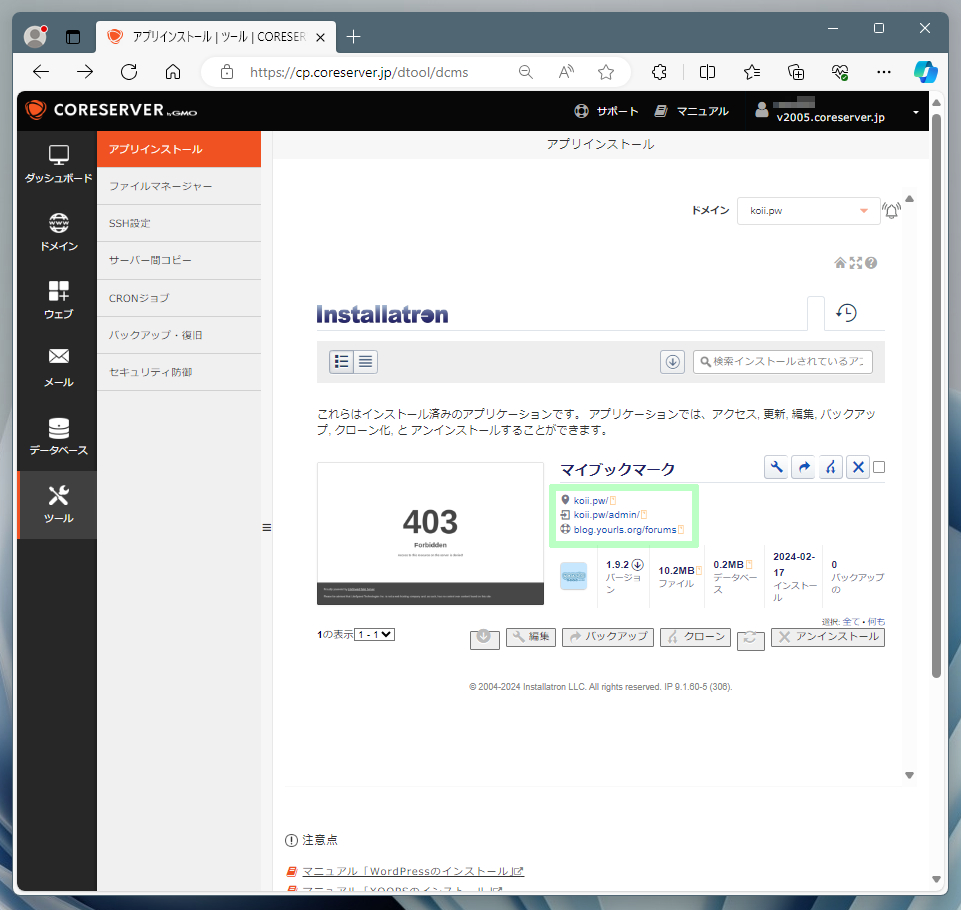Click clone icon for マイブックマーク
961x910 pixels.
[830, 468]
